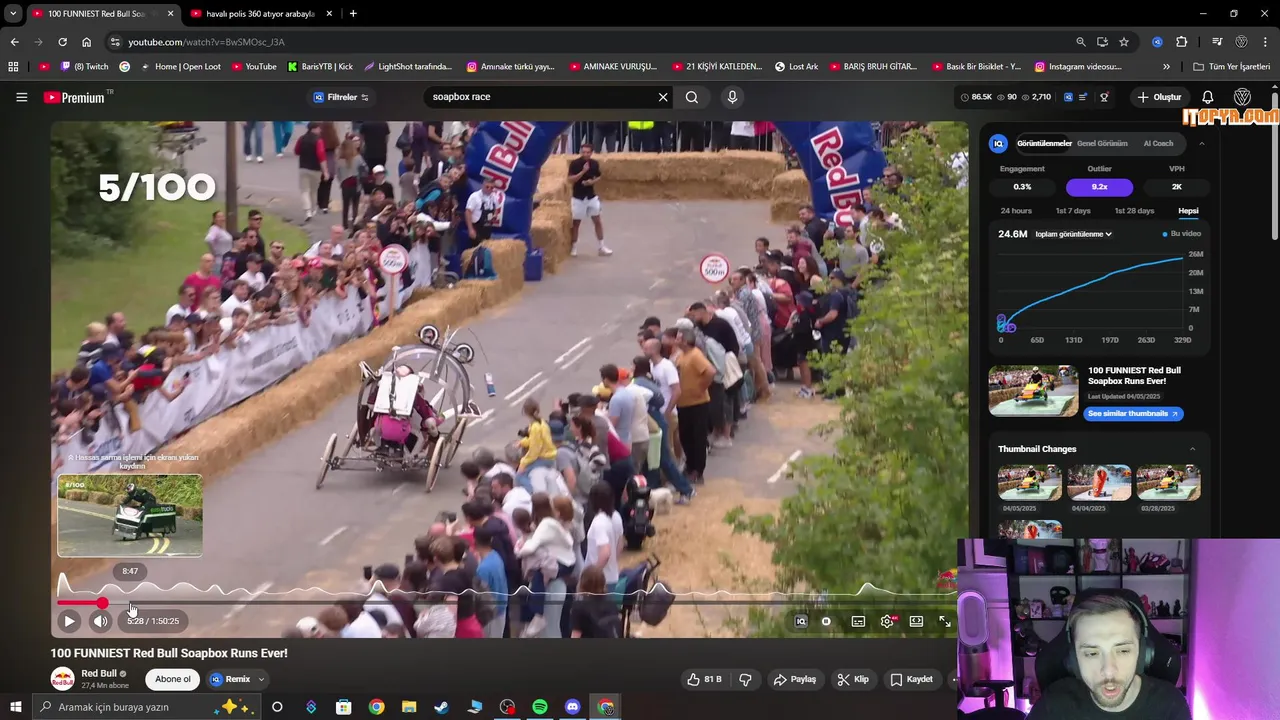Open the toplam görüntülenme dropdown

pos(1073,234)
